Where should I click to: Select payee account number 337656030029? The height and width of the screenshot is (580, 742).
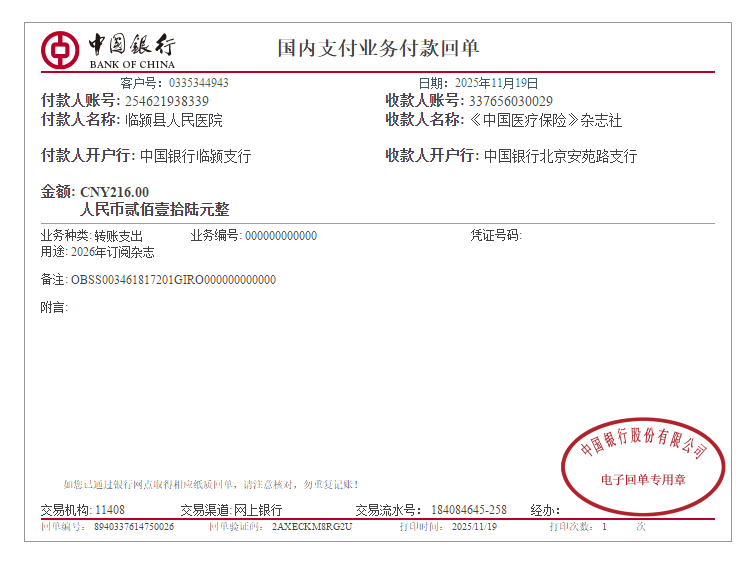point(510,101)
